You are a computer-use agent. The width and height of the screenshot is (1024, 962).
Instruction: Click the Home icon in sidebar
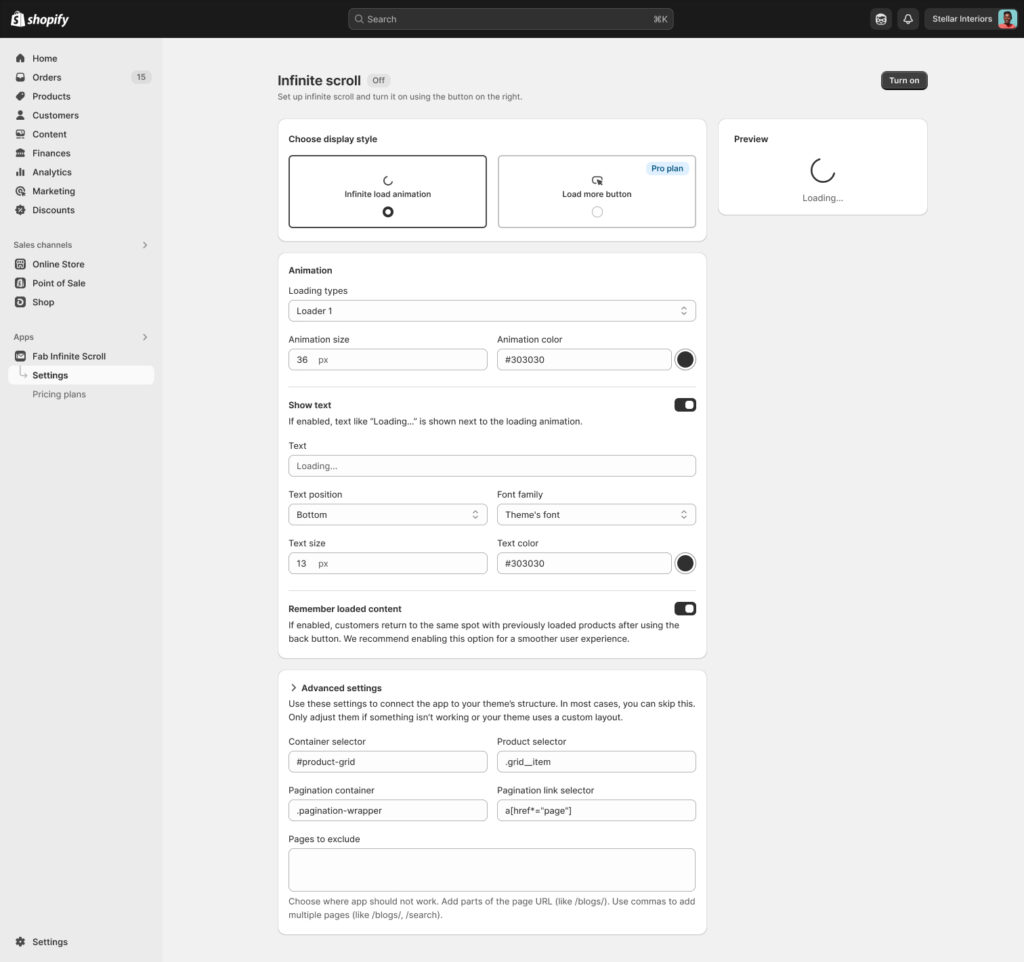[20, 58]
